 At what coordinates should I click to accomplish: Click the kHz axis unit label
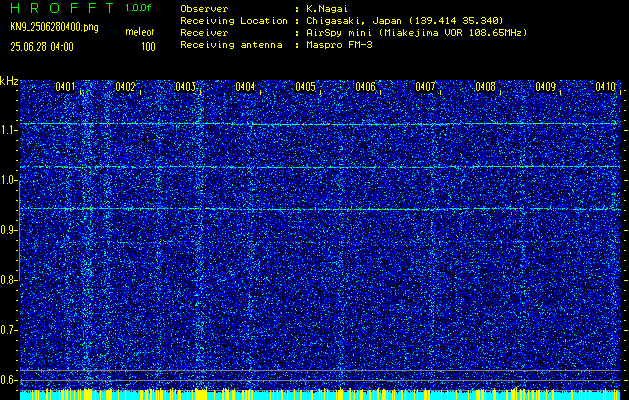point(9,81)
